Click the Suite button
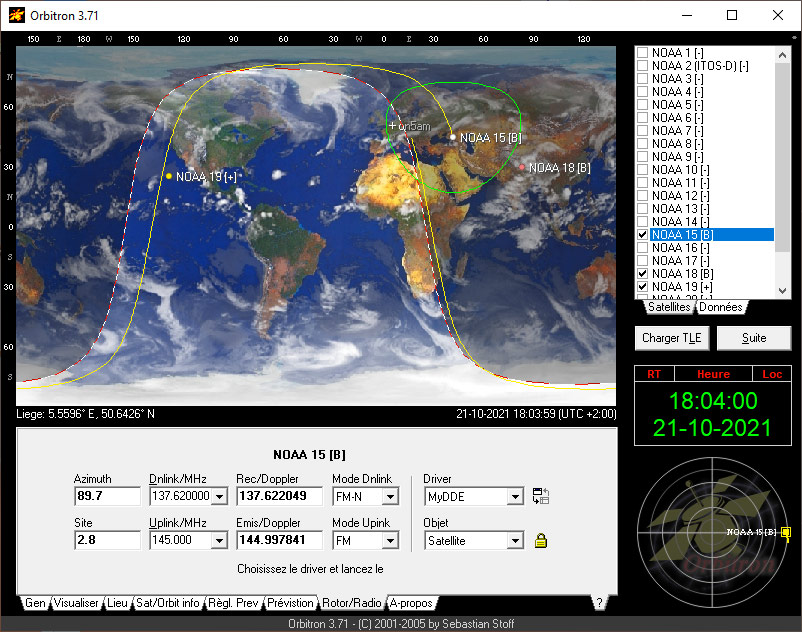802x632 pixels. tap(754, 338)
